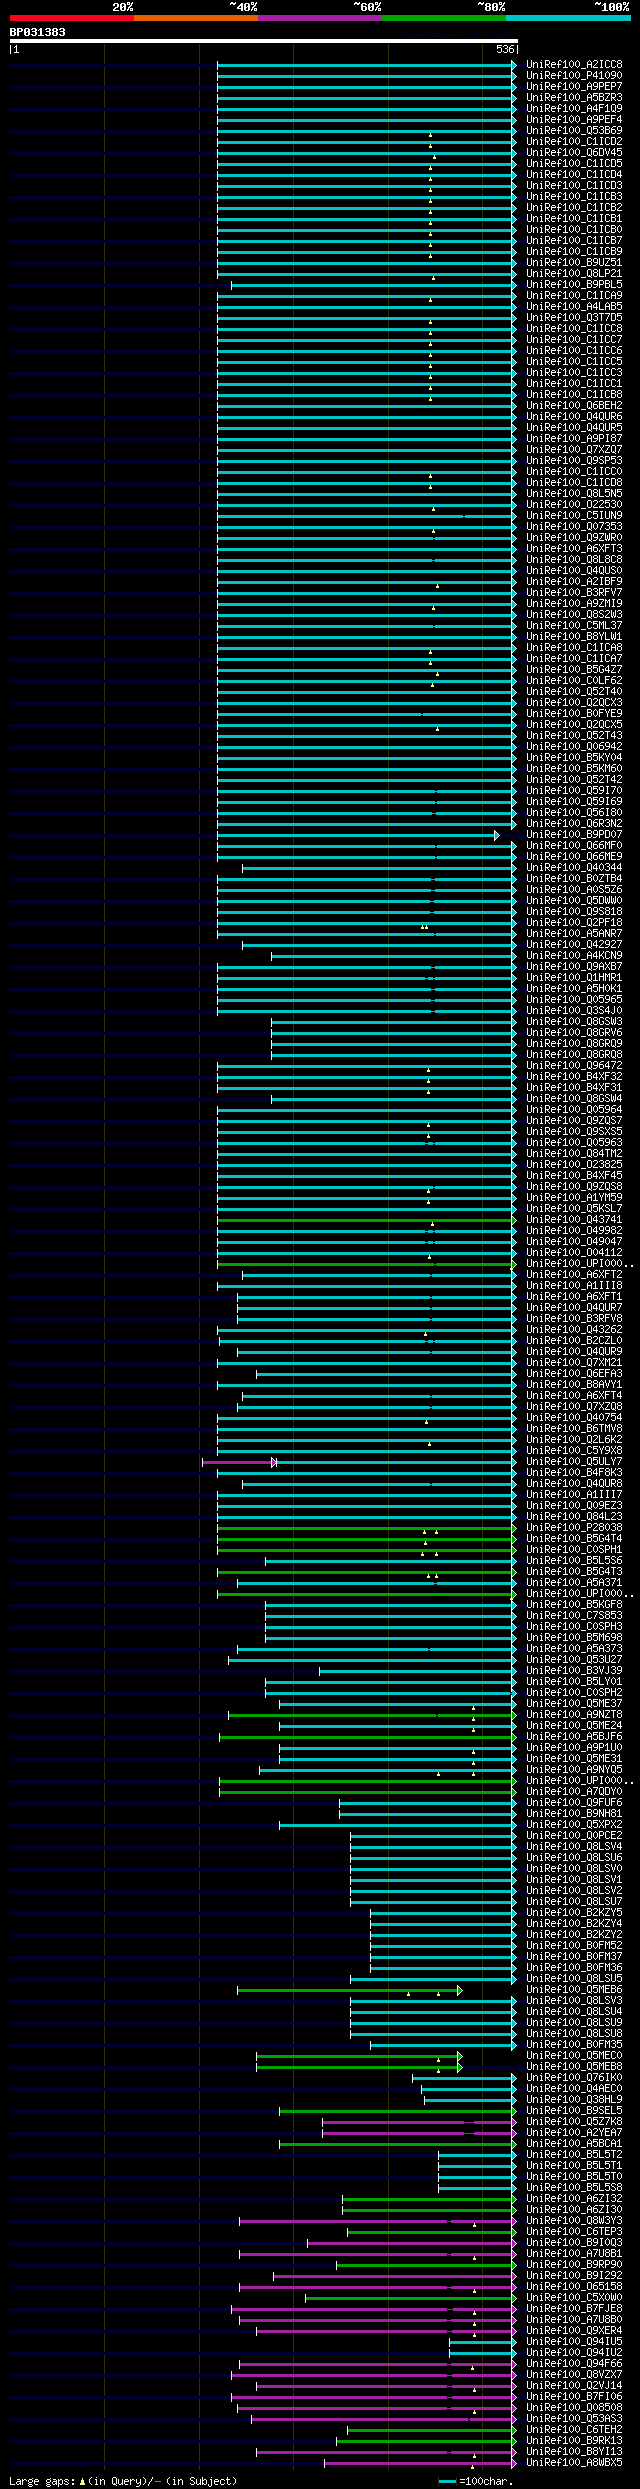This screenshot has width=640, height=2489.
Task: Open hit UniRef100_A2ICC8
Action: (x=574, y=64)
